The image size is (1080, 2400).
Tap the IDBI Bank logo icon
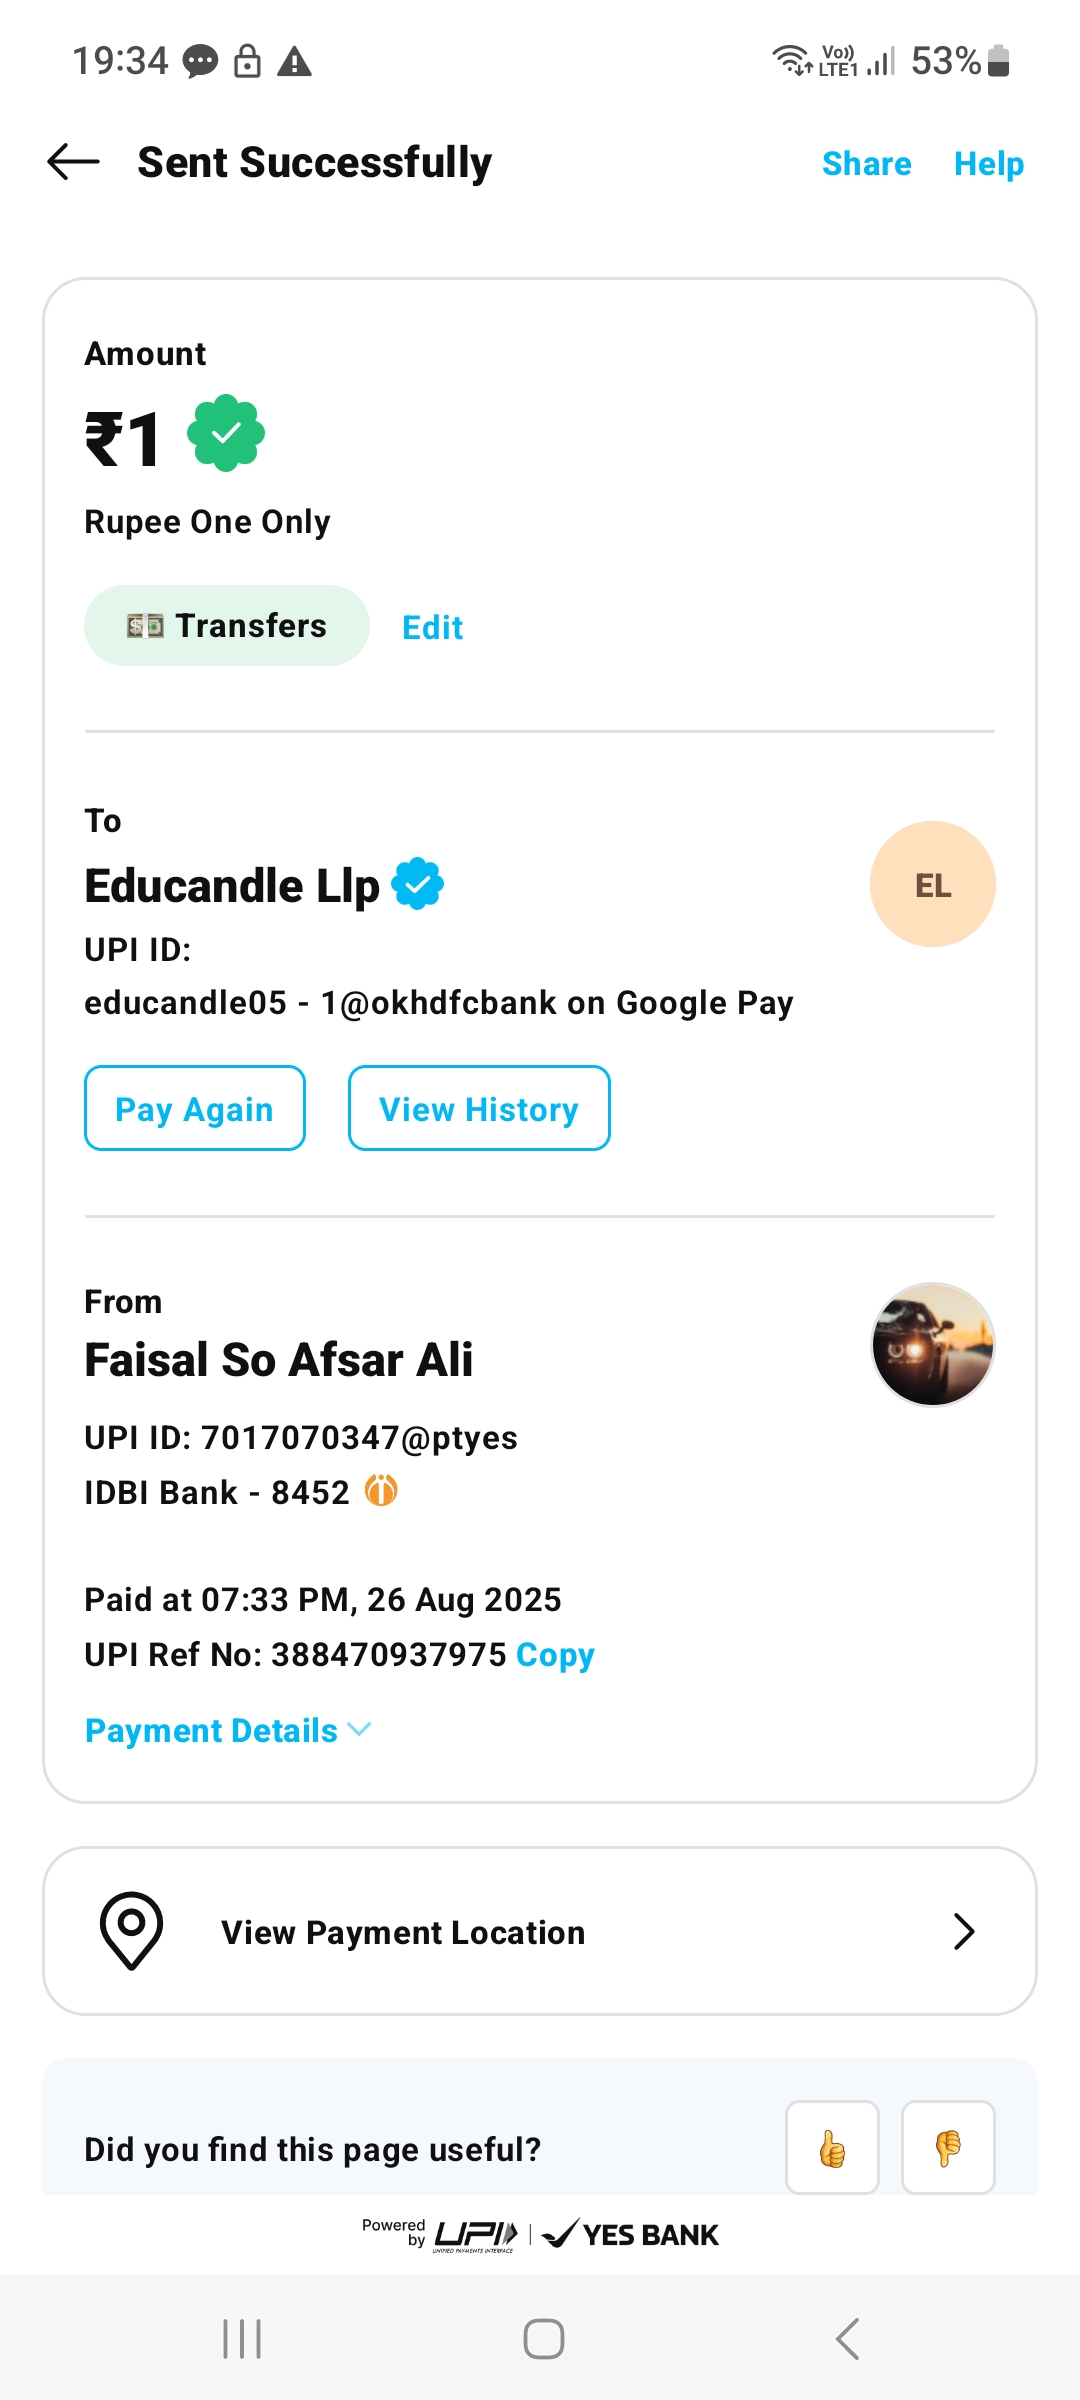click(381, 1491)
